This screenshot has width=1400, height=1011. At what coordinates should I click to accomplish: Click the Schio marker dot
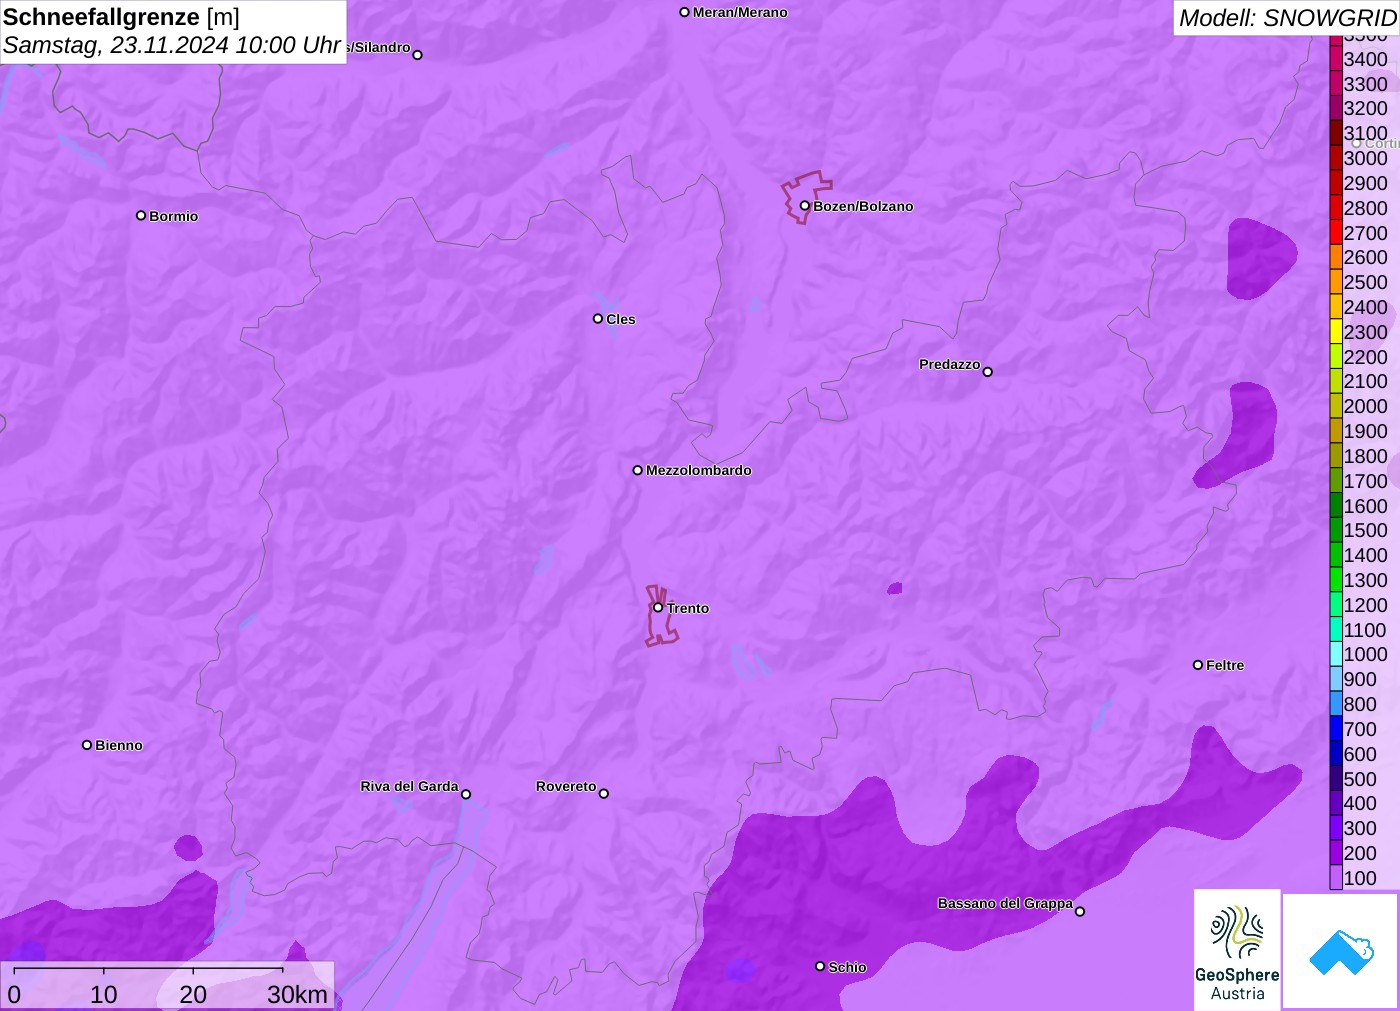point(820,966)
